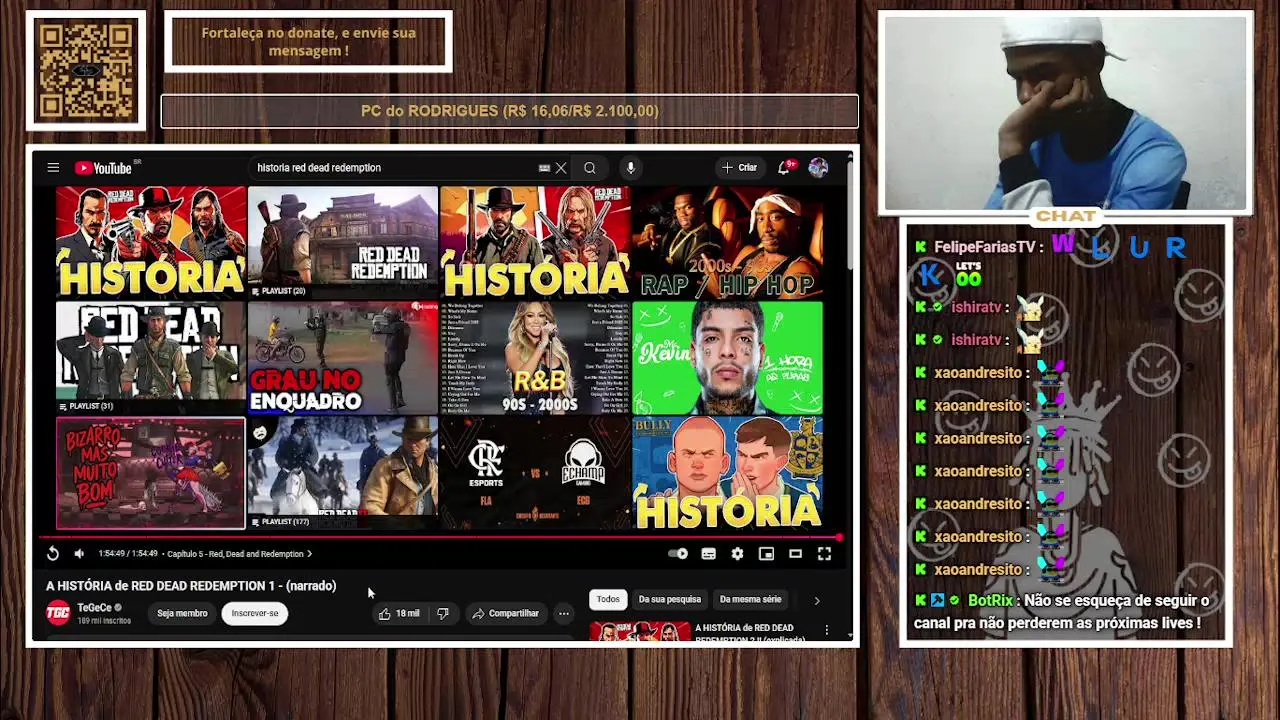Mute the video volume

pyautogui.click(x=79, y=553)
